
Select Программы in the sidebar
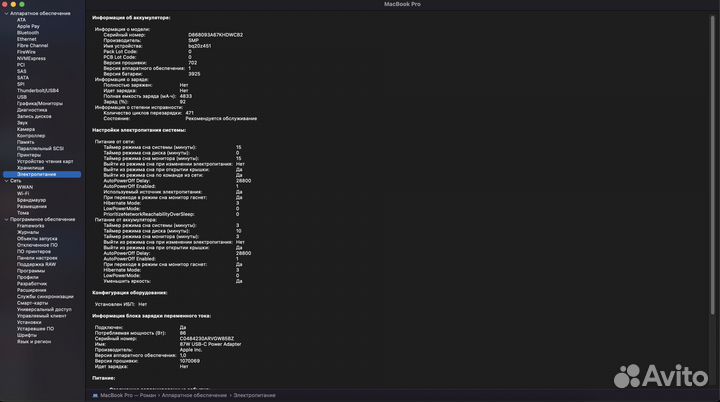(30, 271)
